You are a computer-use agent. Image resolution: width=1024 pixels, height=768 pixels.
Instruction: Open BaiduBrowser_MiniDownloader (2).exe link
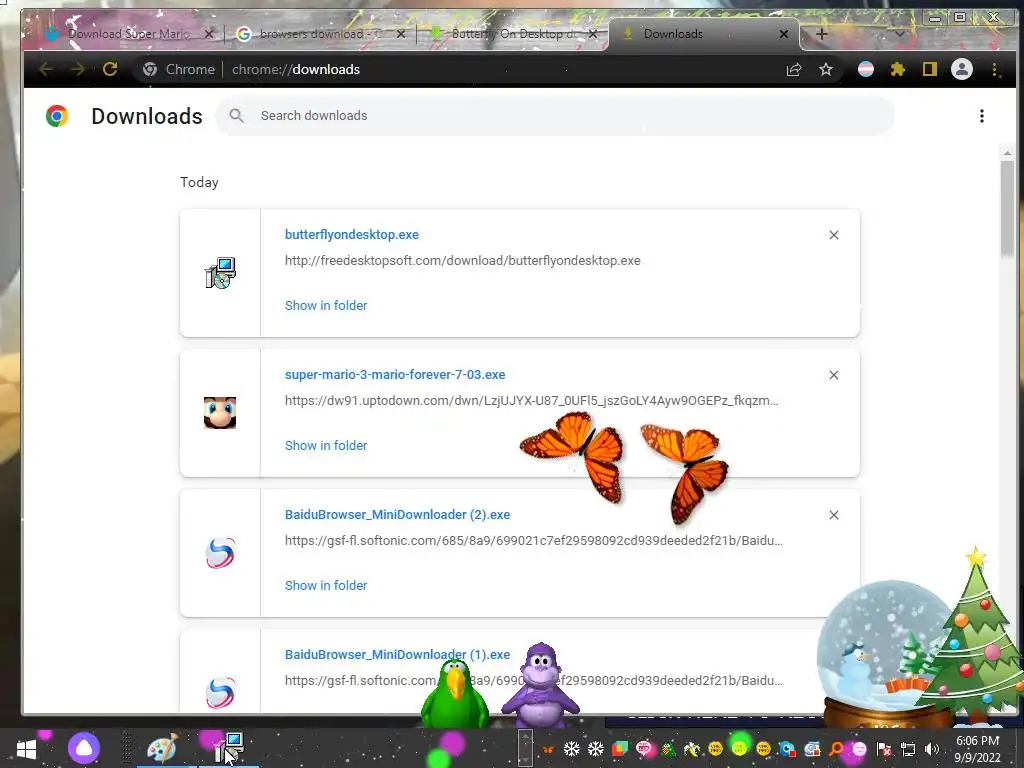[397, 515]
